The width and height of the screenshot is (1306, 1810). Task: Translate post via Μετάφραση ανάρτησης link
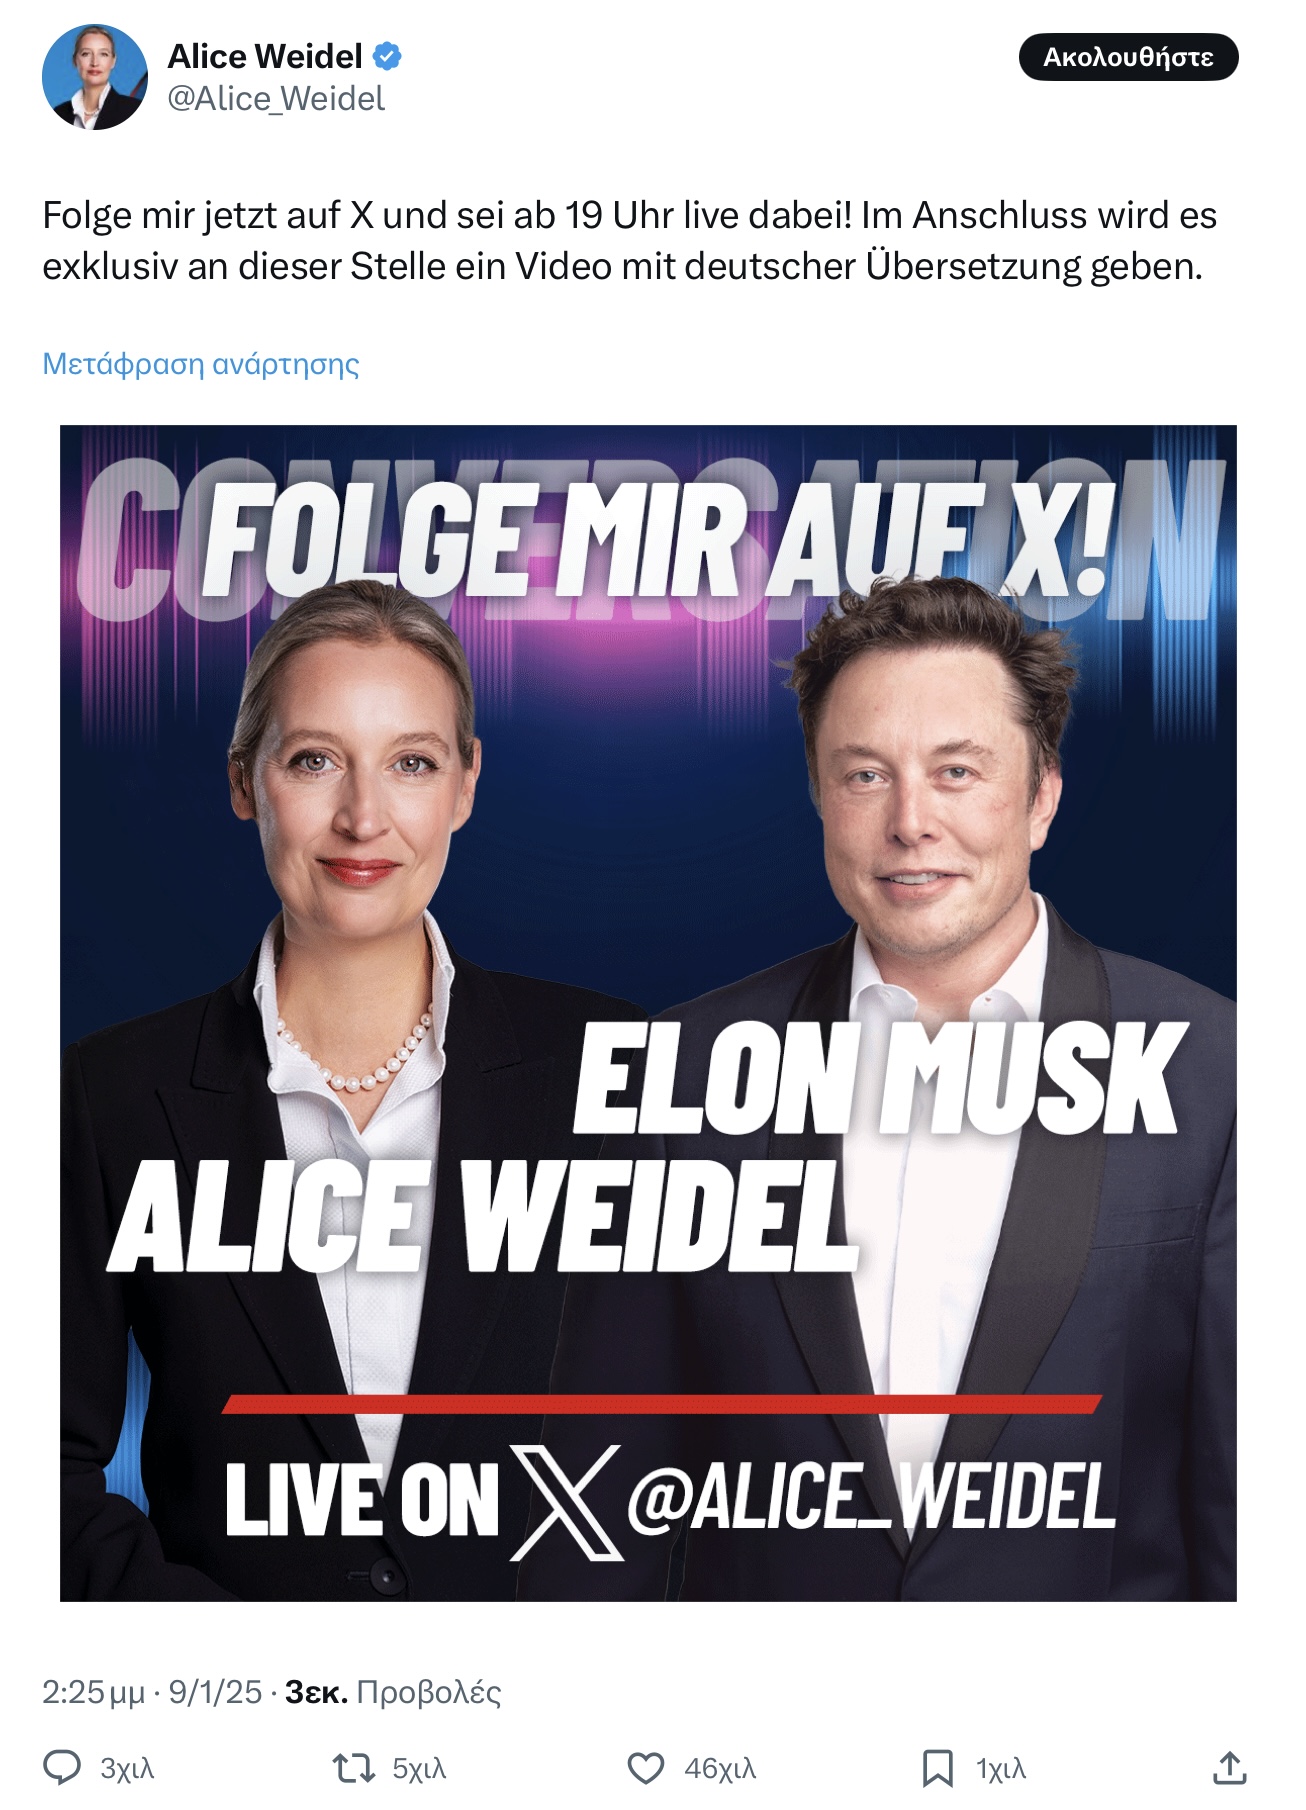[x=201, y=363]
